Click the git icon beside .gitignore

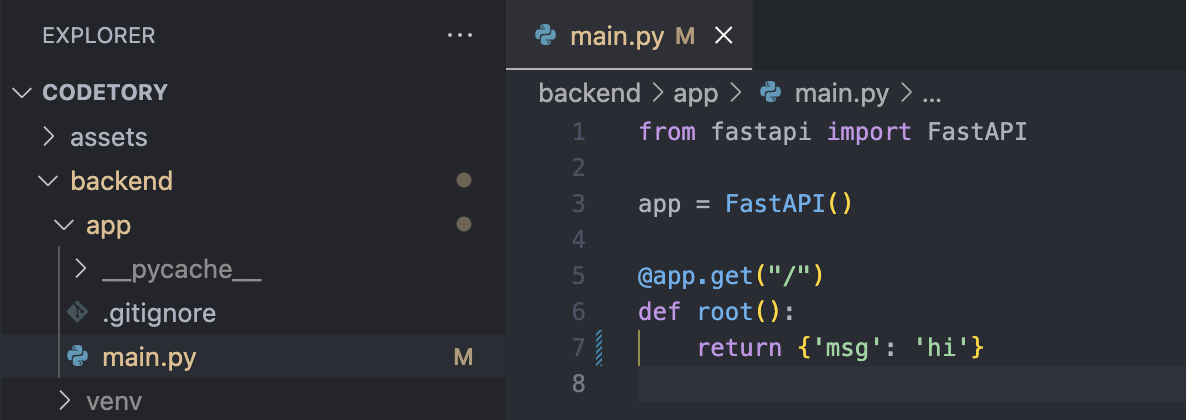pos(78,313)
